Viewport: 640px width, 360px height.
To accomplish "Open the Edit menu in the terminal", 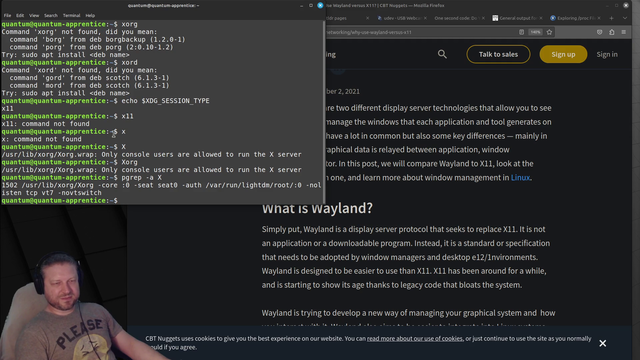I will [x=20, y=16].
